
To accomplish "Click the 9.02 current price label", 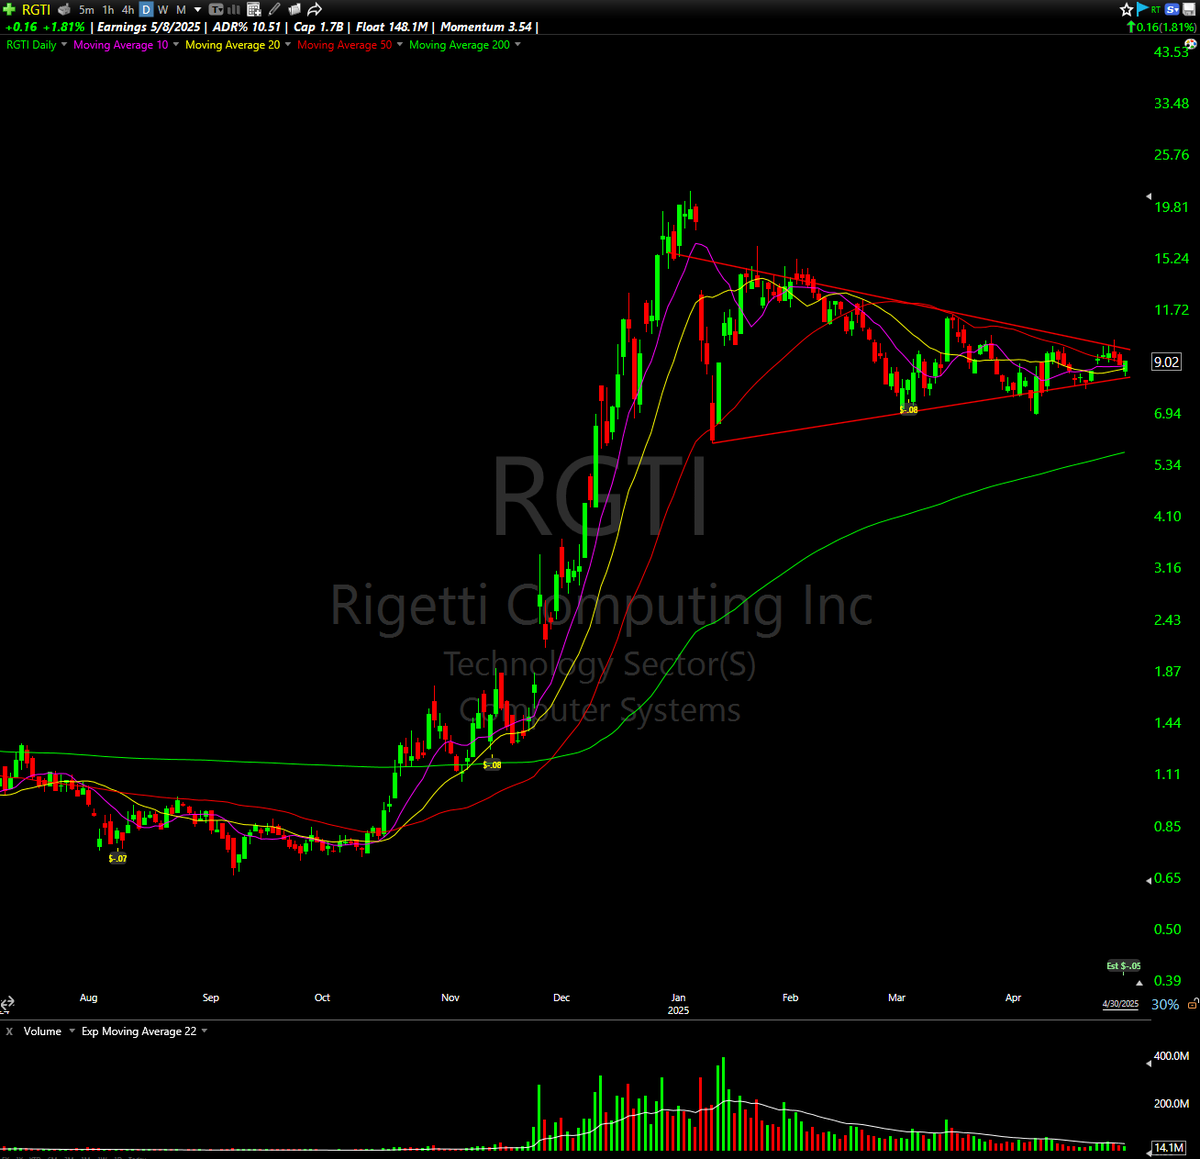I will click(x=1166, y=362).
